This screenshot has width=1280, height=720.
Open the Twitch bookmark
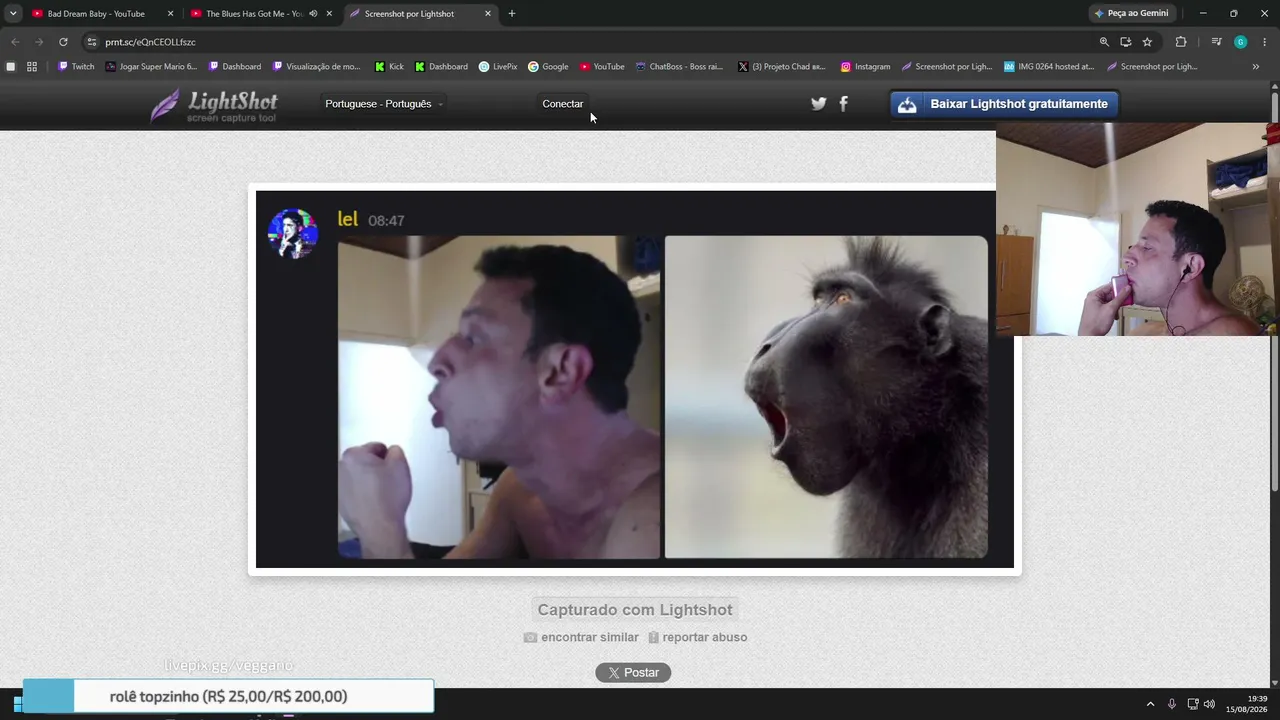tap(76, 67)
